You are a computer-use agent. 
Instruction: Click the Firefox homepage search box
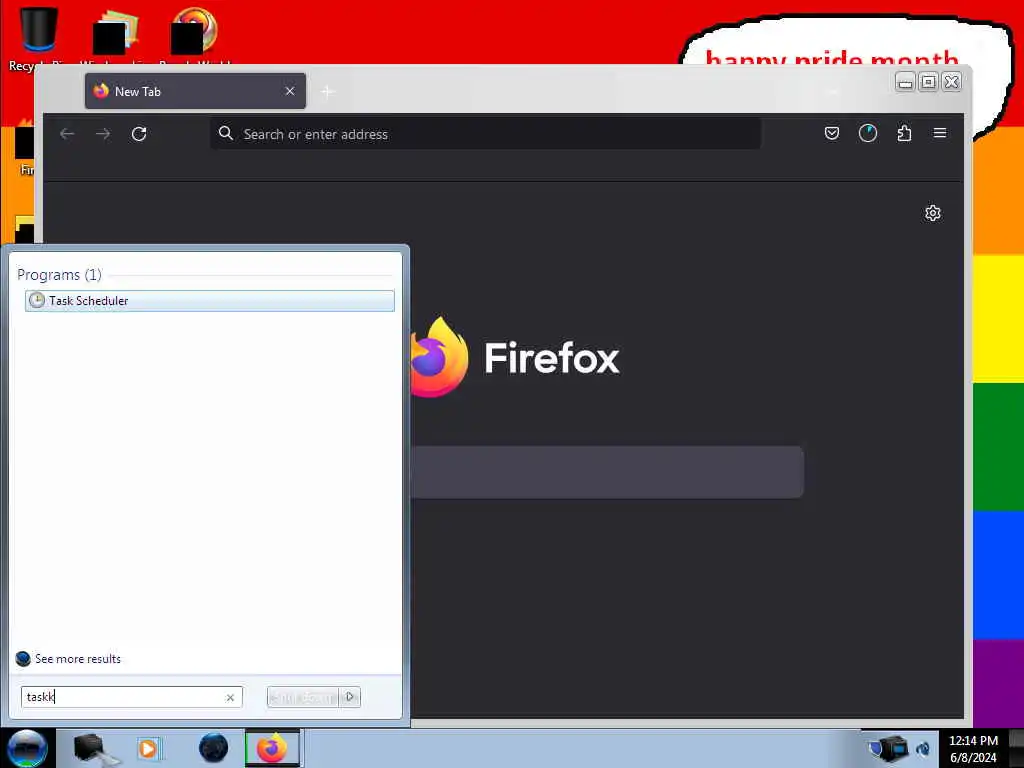click(x=607, y=472)
